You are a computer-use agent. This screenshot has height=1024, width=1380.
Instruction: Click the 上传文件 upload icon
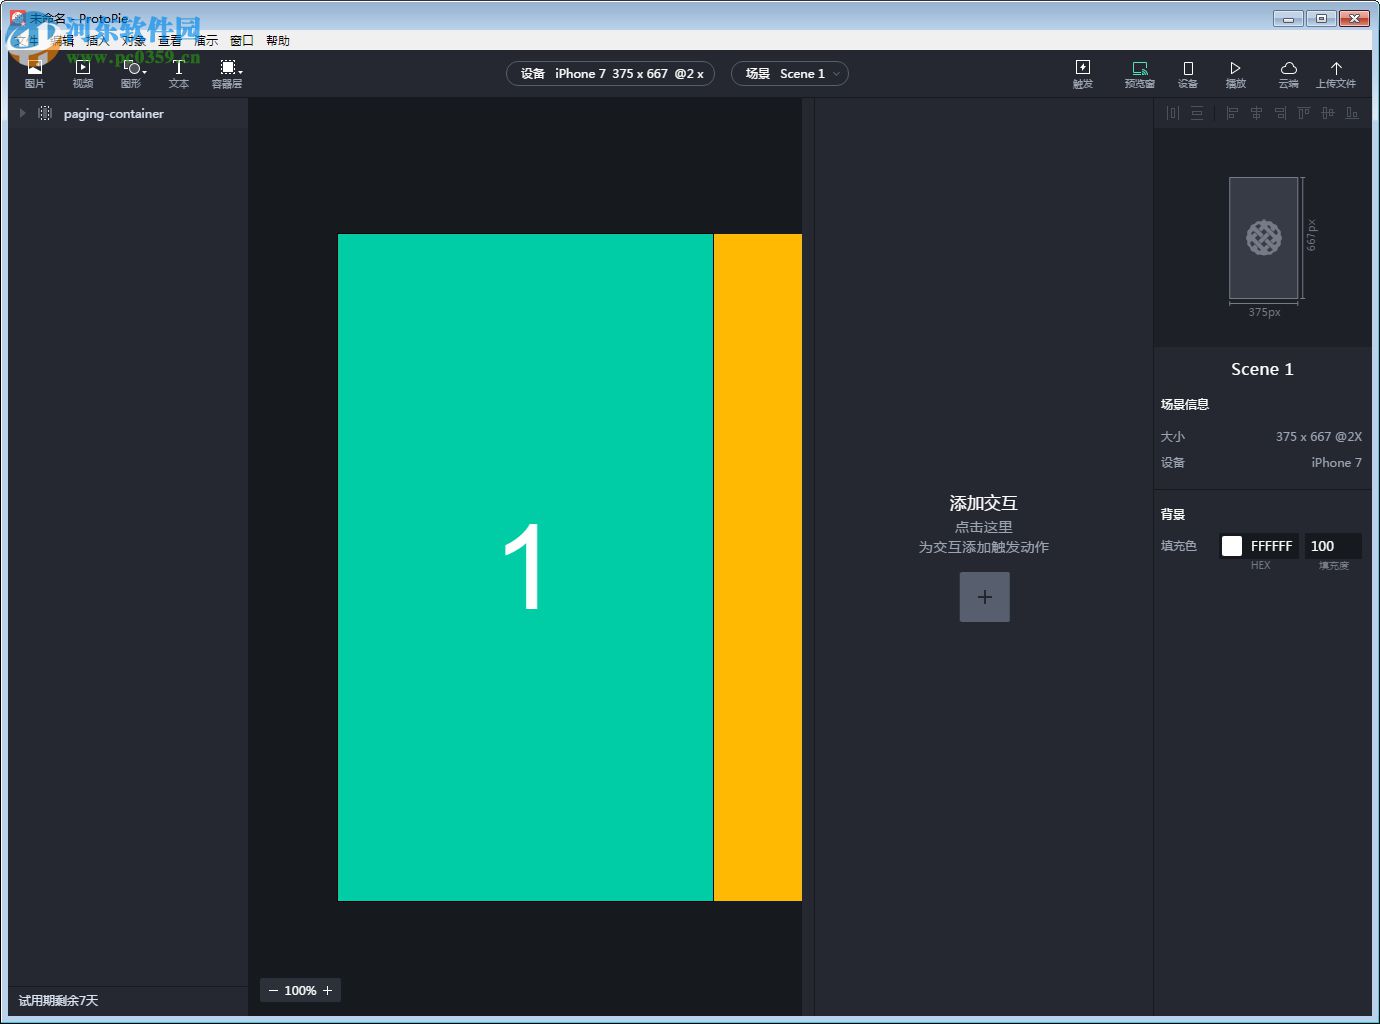(x=1337, y=72)
